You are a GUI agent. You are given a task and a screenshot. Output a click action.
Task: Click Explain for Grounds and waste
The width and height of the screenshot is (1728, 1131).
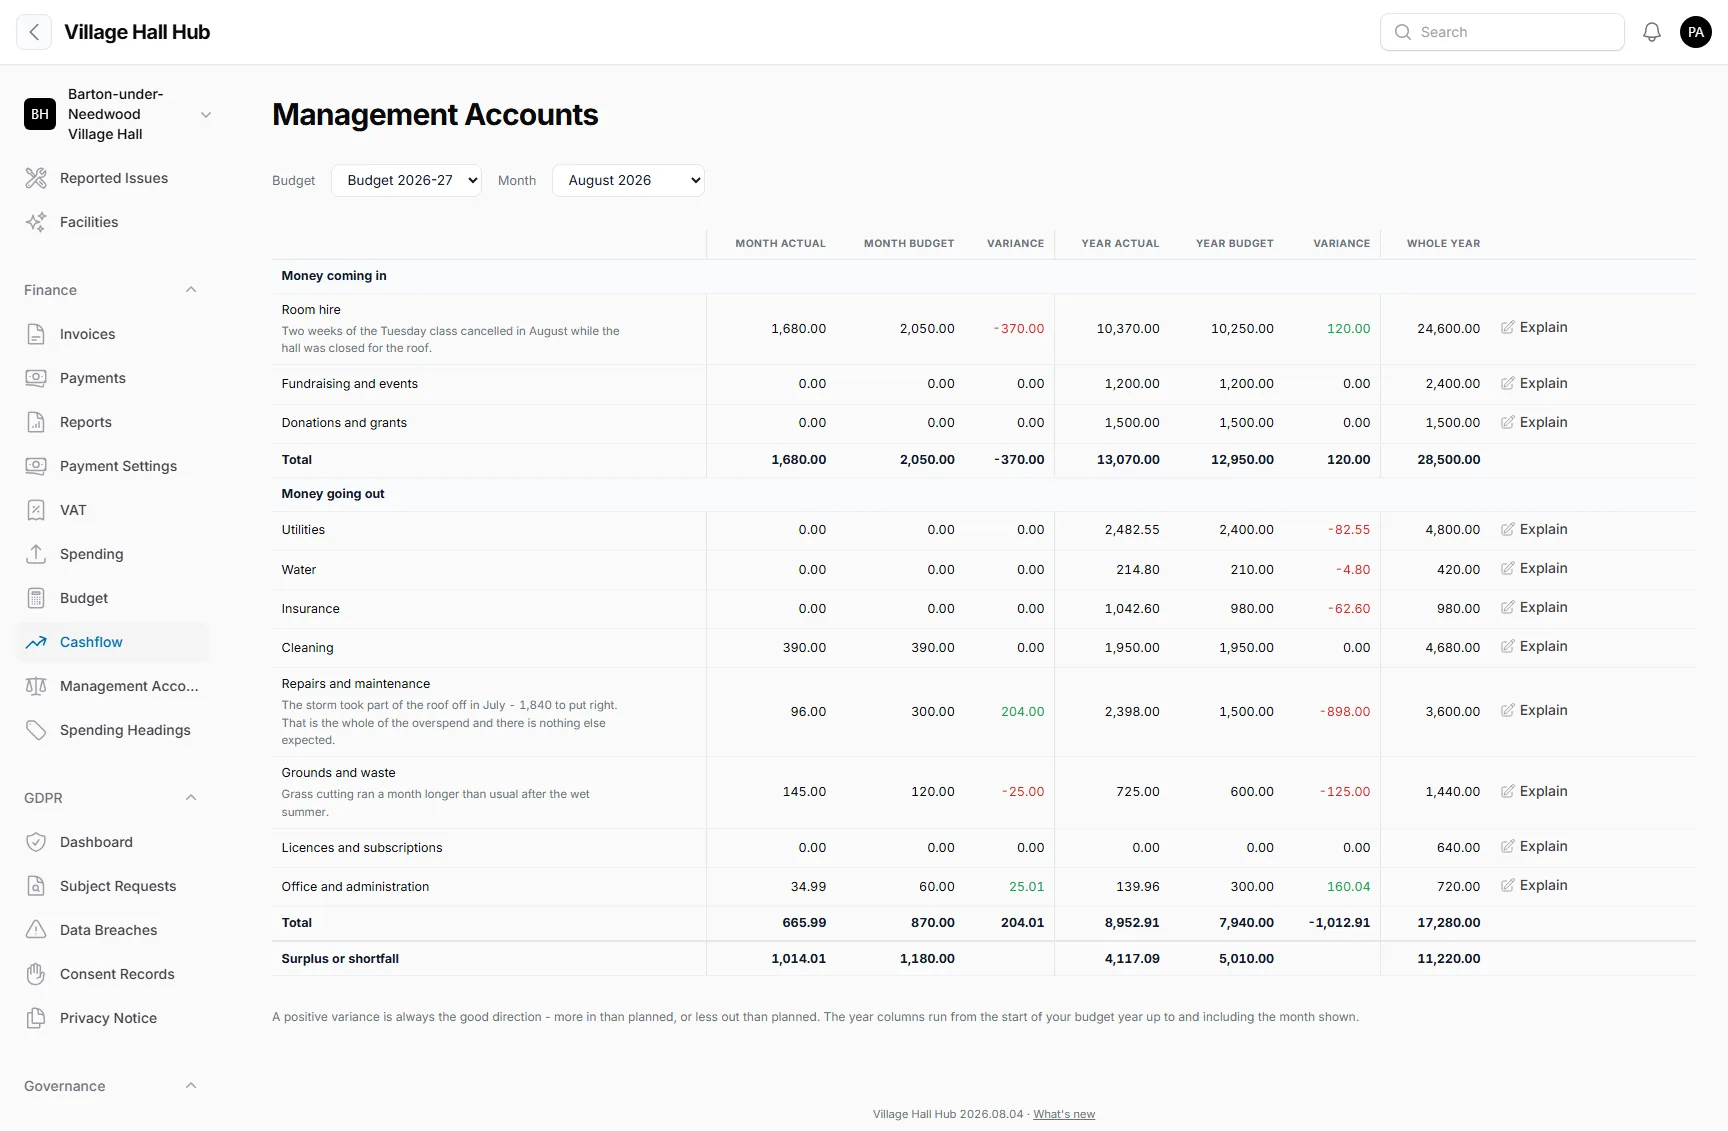1534,791
